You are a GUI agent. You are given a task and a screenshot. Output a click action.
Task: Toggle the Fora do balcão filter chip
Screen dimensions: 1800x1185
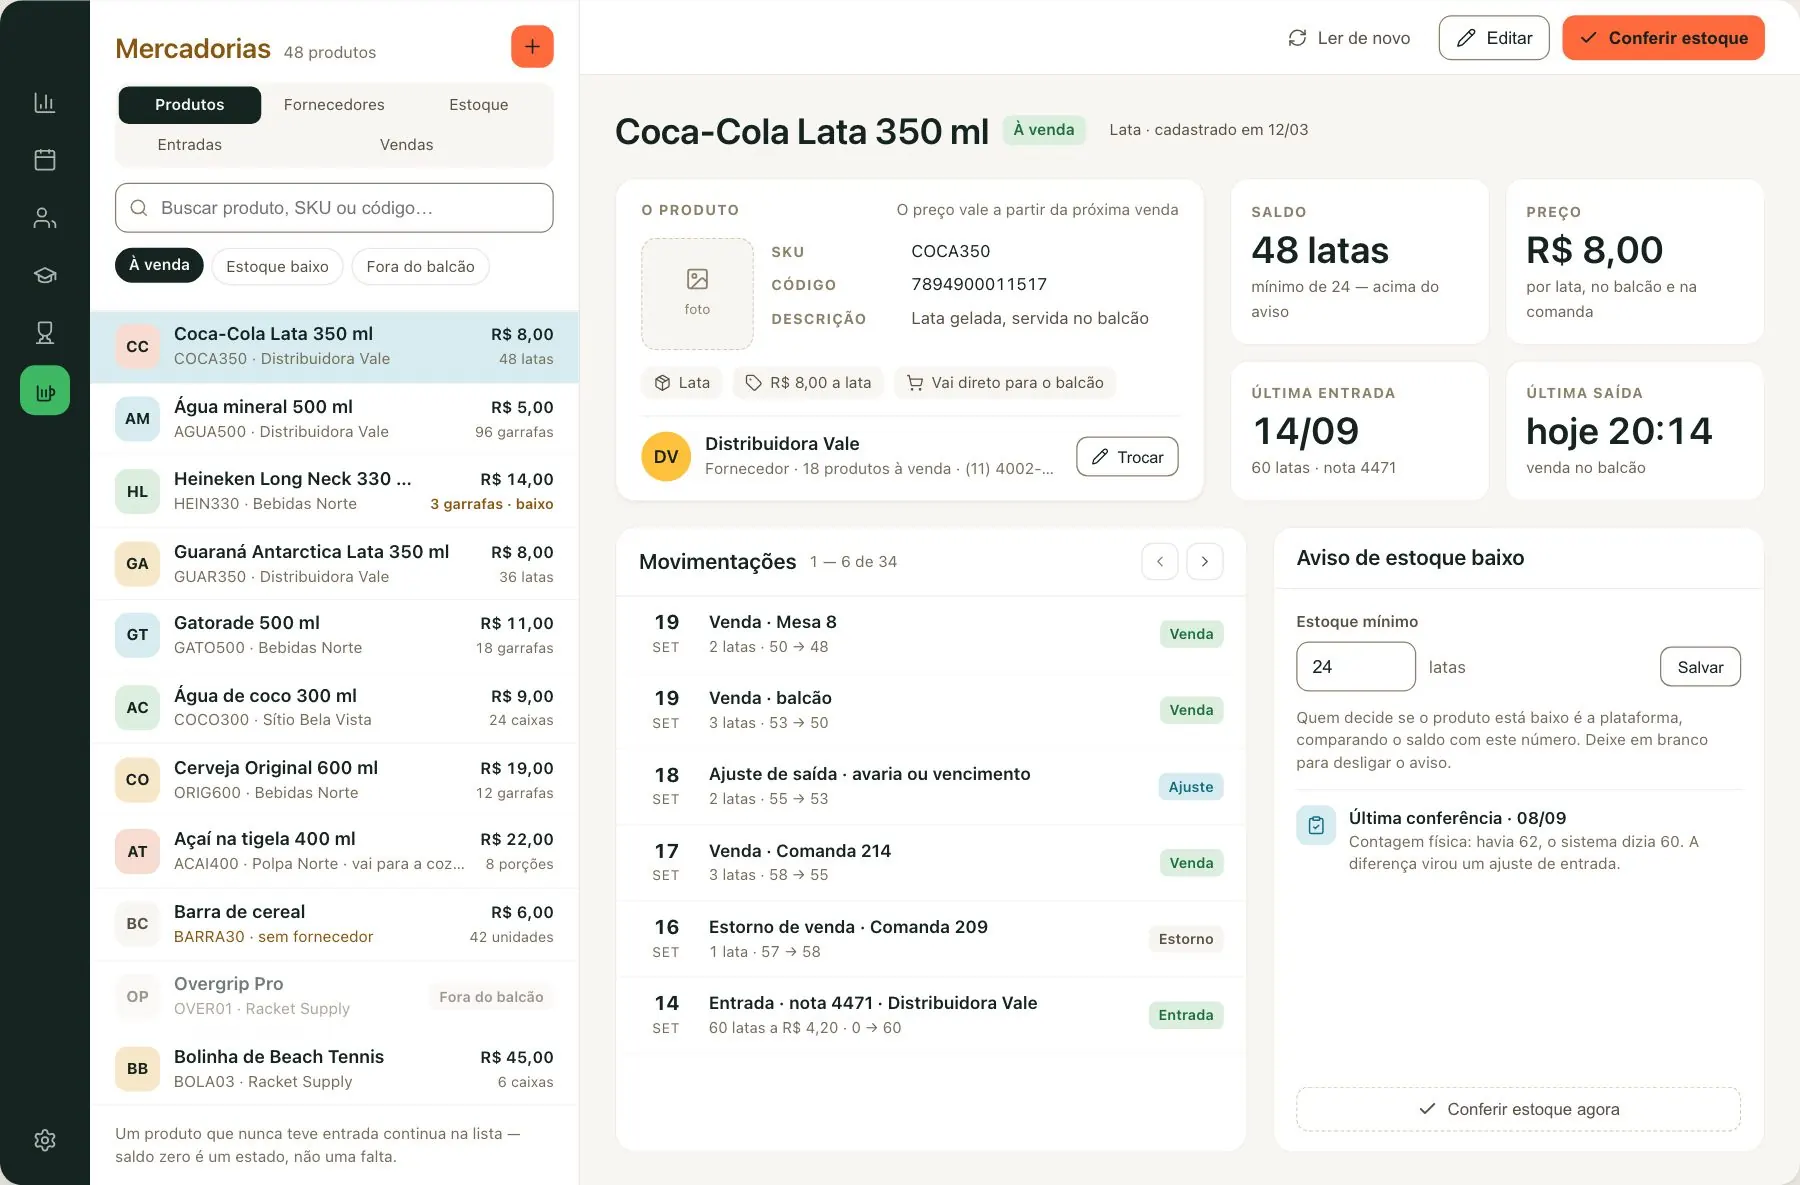(420, 267)
